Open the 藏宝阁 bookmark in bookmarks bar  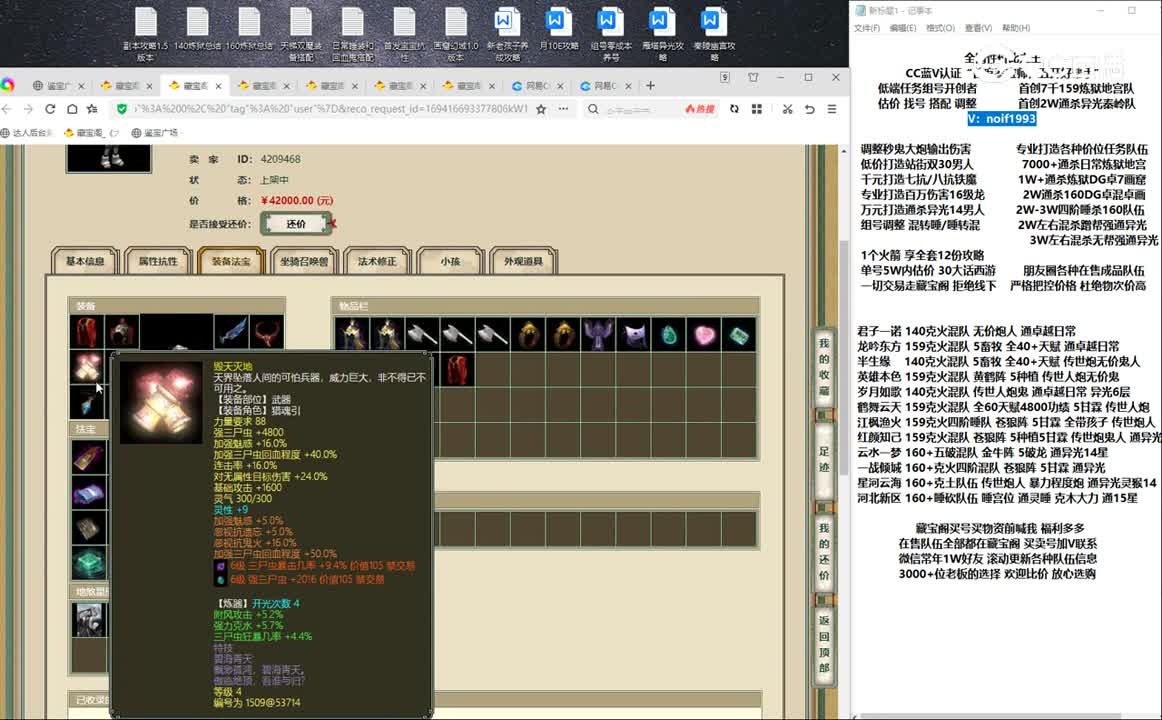90,133
